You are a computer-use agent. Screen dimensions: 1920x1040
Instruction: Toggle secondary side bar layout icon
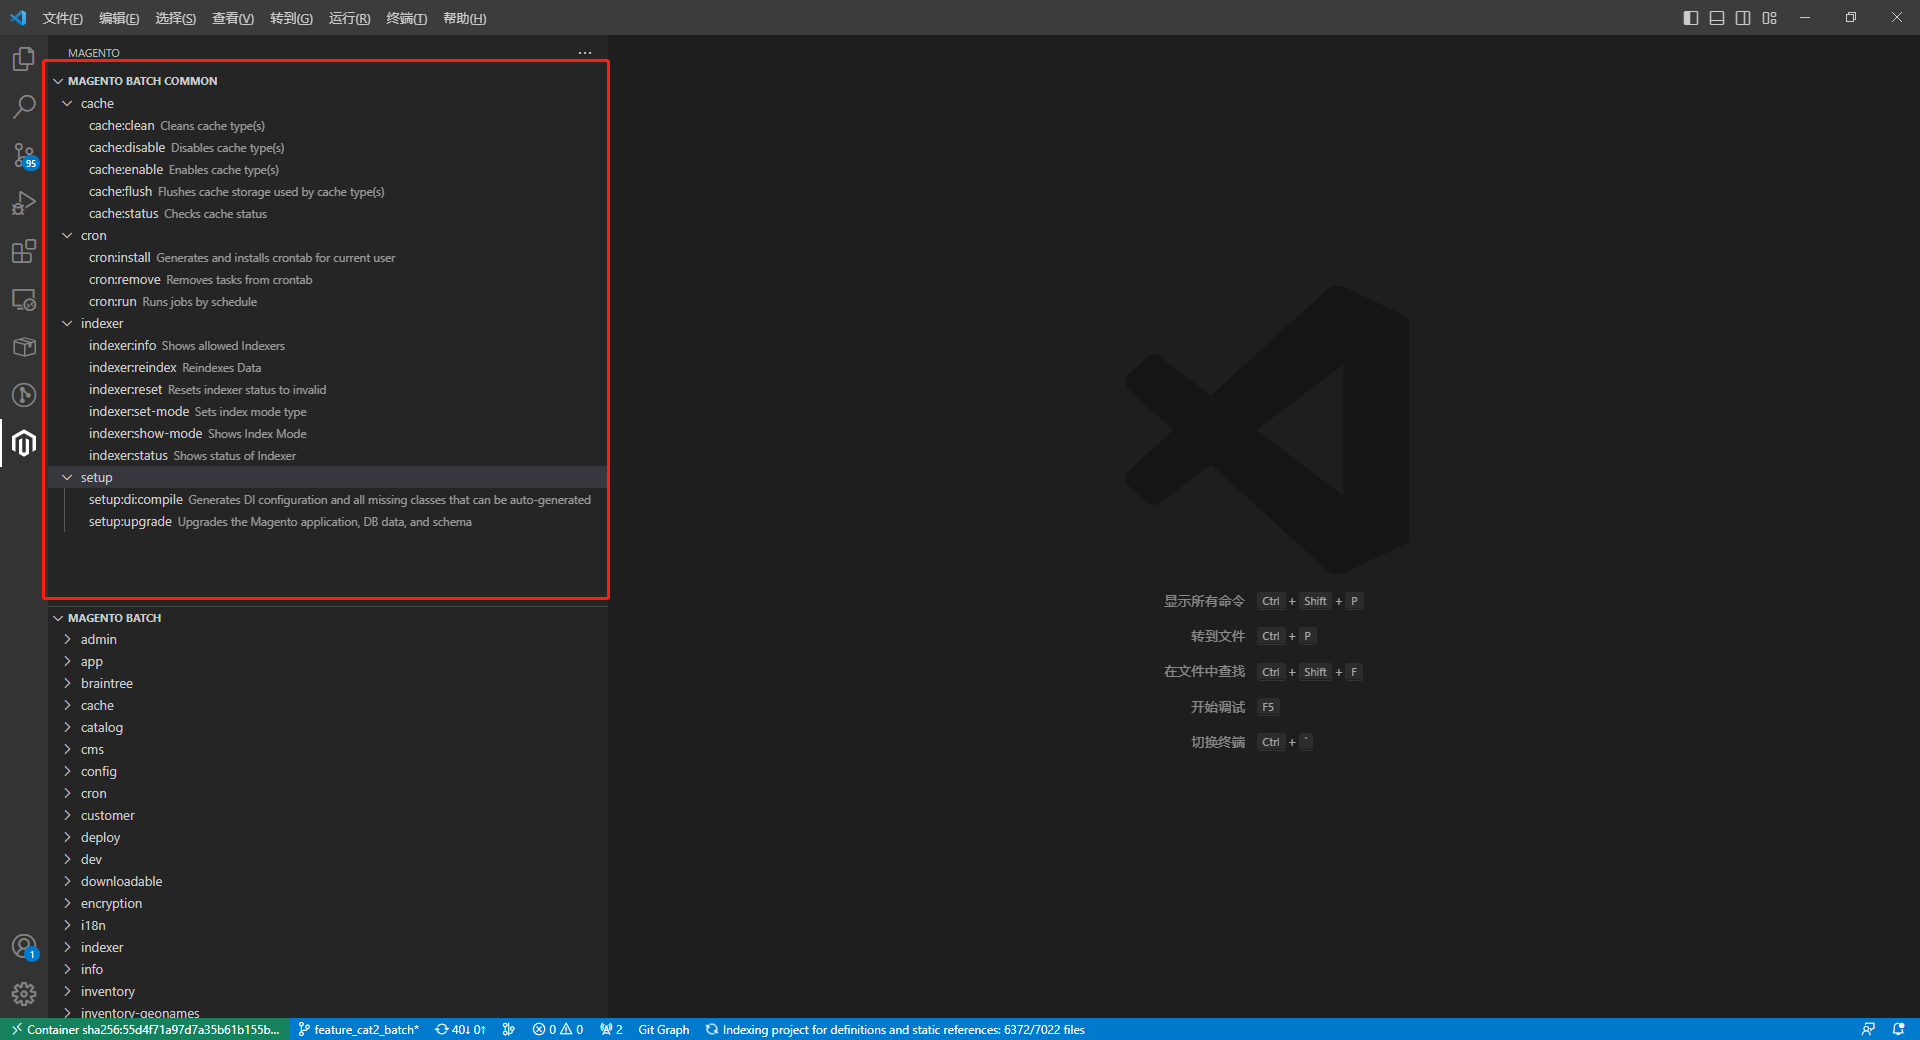pyautogui.click(x=1743, y=18)
